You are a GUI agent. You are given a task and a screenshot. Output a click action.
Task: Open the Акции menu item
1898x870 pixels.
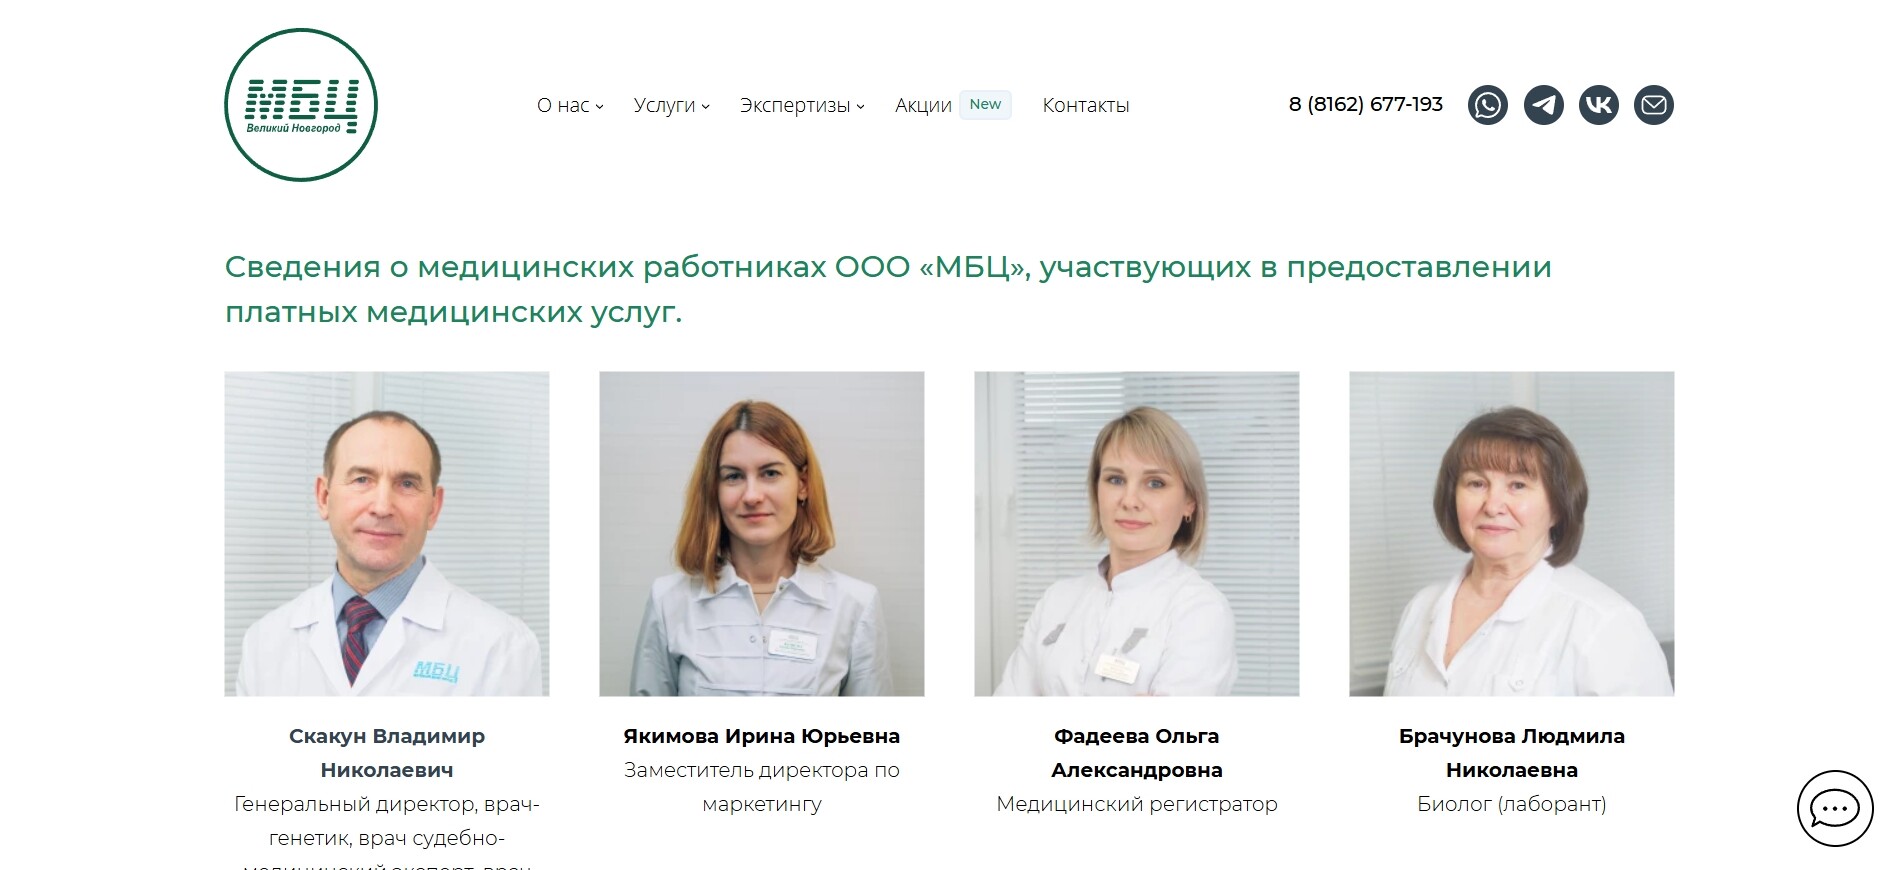click(x=923, y=105)
